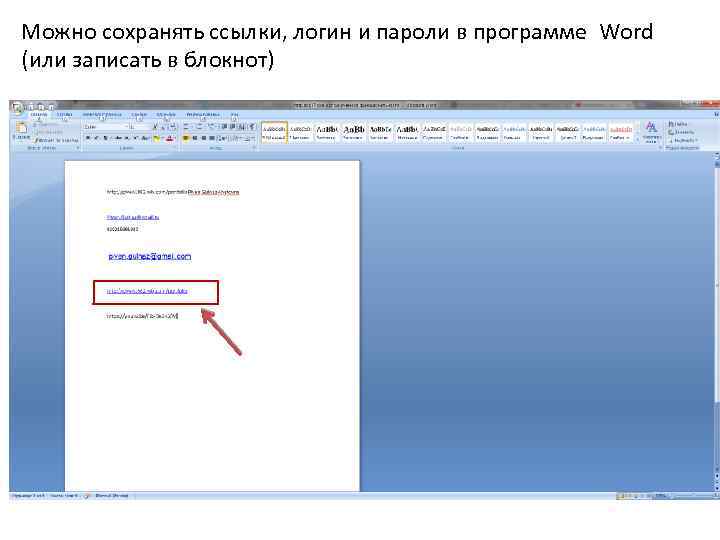
Task: Open the Clipboard group dialog launcher
Action: click(x=78, y=148)
